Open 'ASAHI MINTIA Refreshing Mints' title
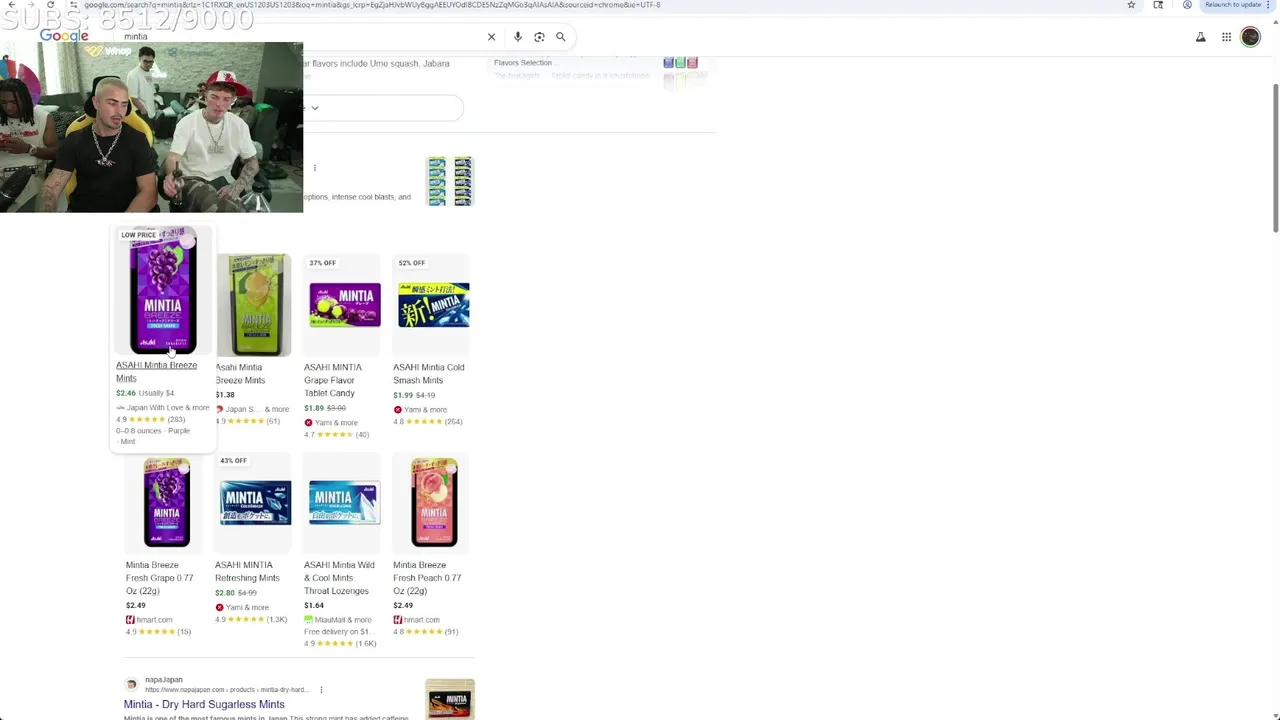This screenshot has width=1280, height=720. tap(247, 571)
